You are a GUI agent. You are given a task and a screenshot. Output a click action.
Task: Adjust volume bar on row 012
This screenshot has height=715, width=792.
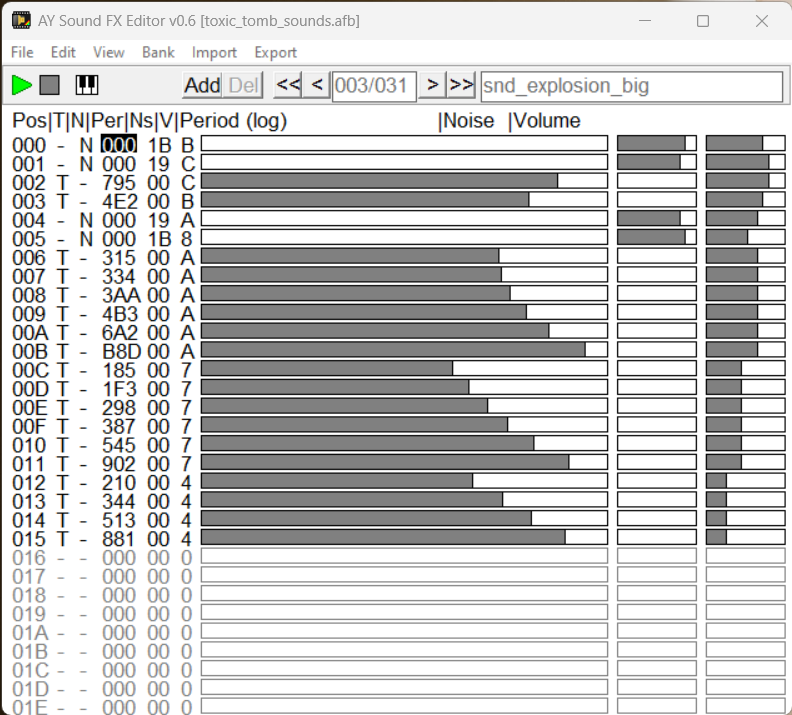(746, 481)
